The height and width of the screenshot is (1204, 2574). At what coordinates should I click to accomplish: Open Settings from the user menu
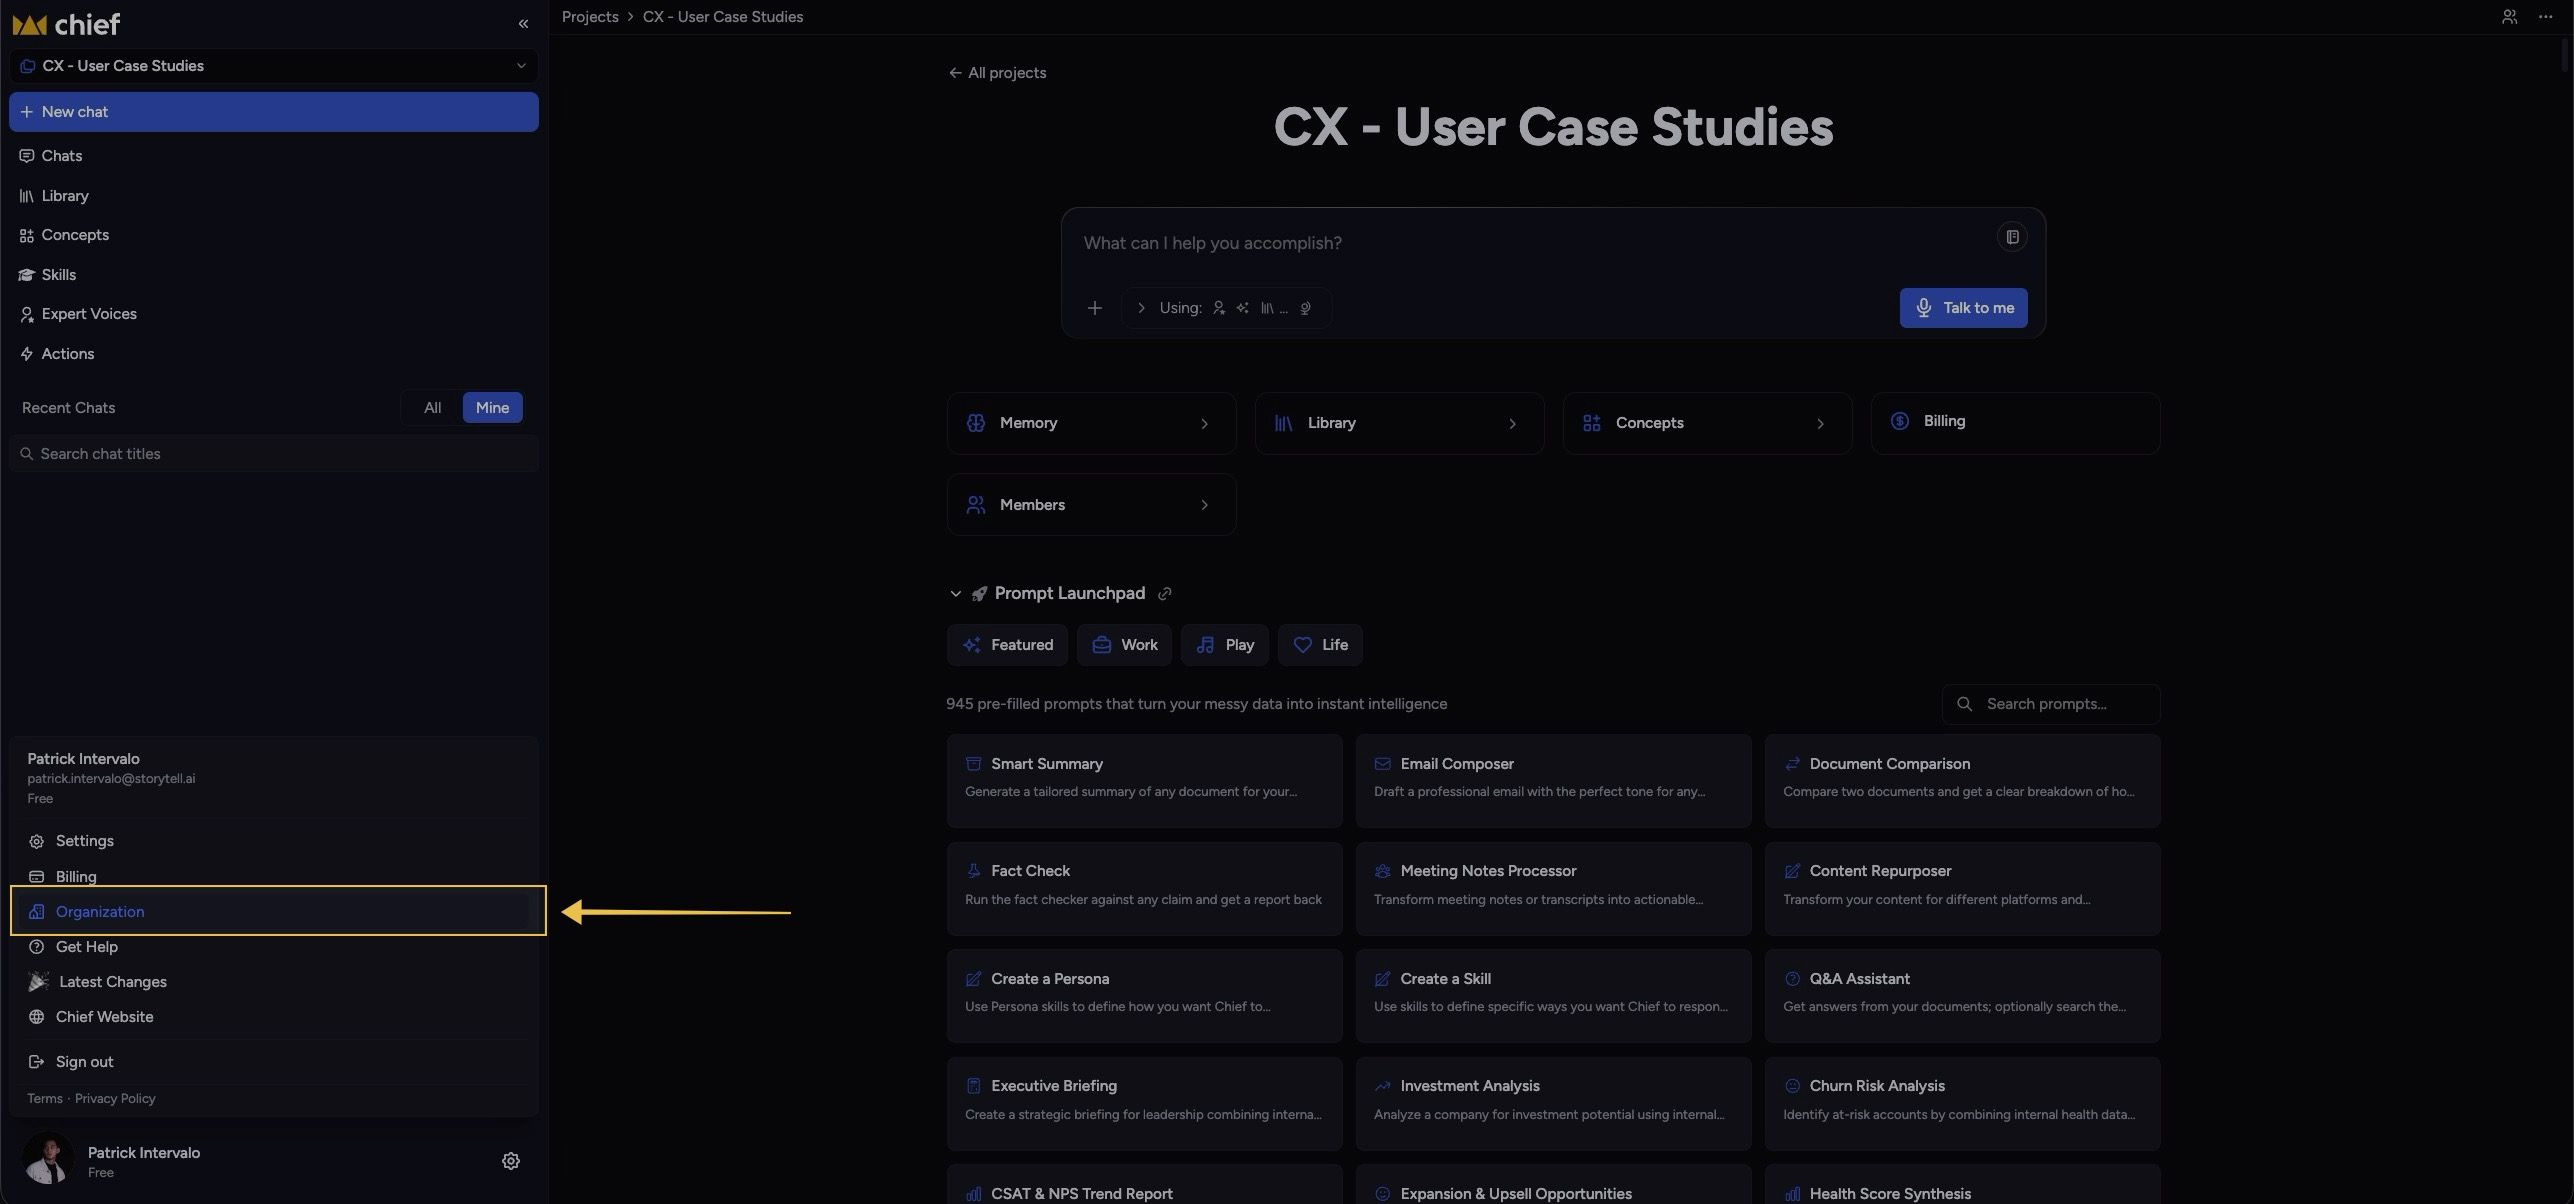click(273, 841)
